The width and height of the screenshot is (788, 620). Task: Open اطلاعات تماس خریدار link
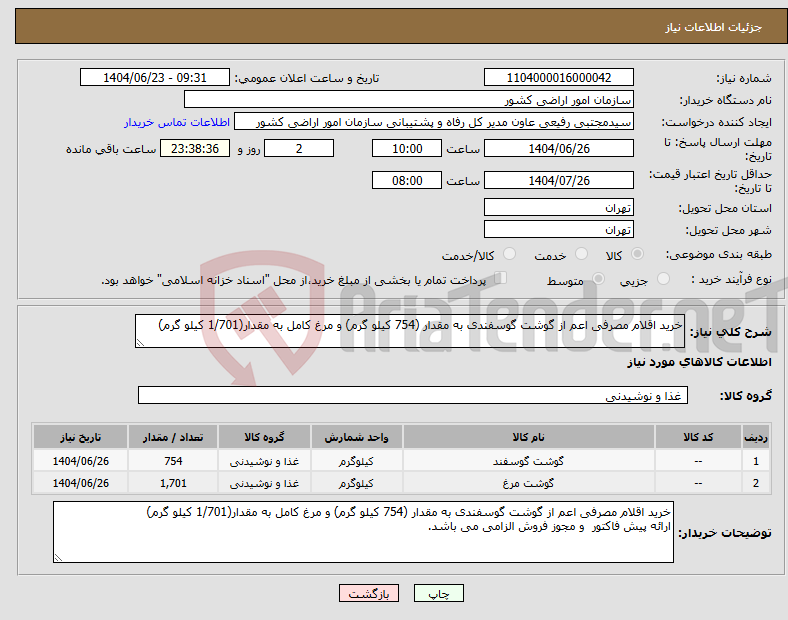(177, 122)
